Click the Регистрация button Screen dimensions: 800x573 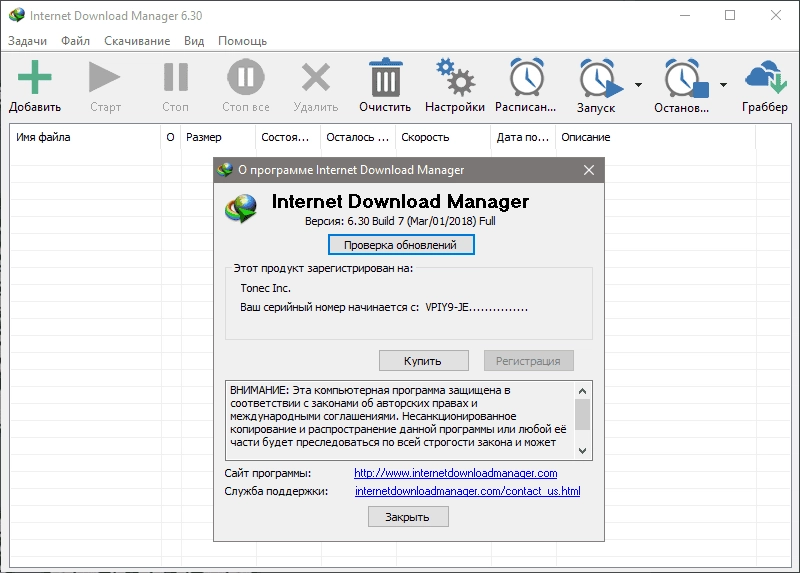pos(529,361)
